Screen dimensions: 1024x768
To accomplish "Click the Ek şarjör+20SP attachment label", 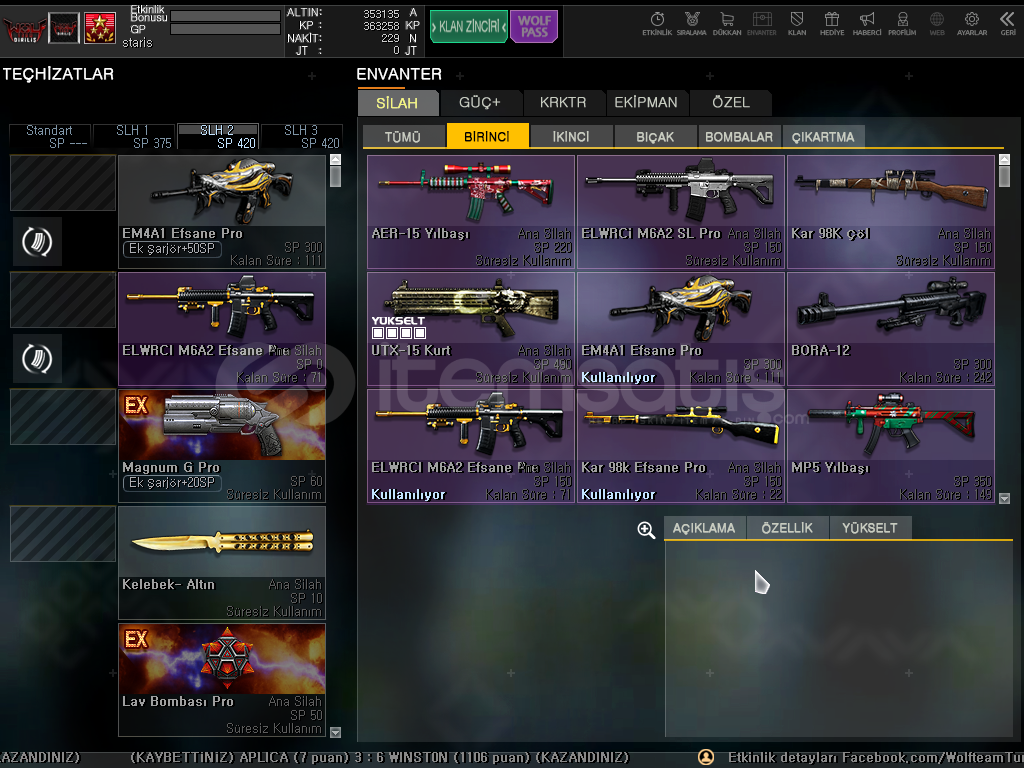I will 172,483.
